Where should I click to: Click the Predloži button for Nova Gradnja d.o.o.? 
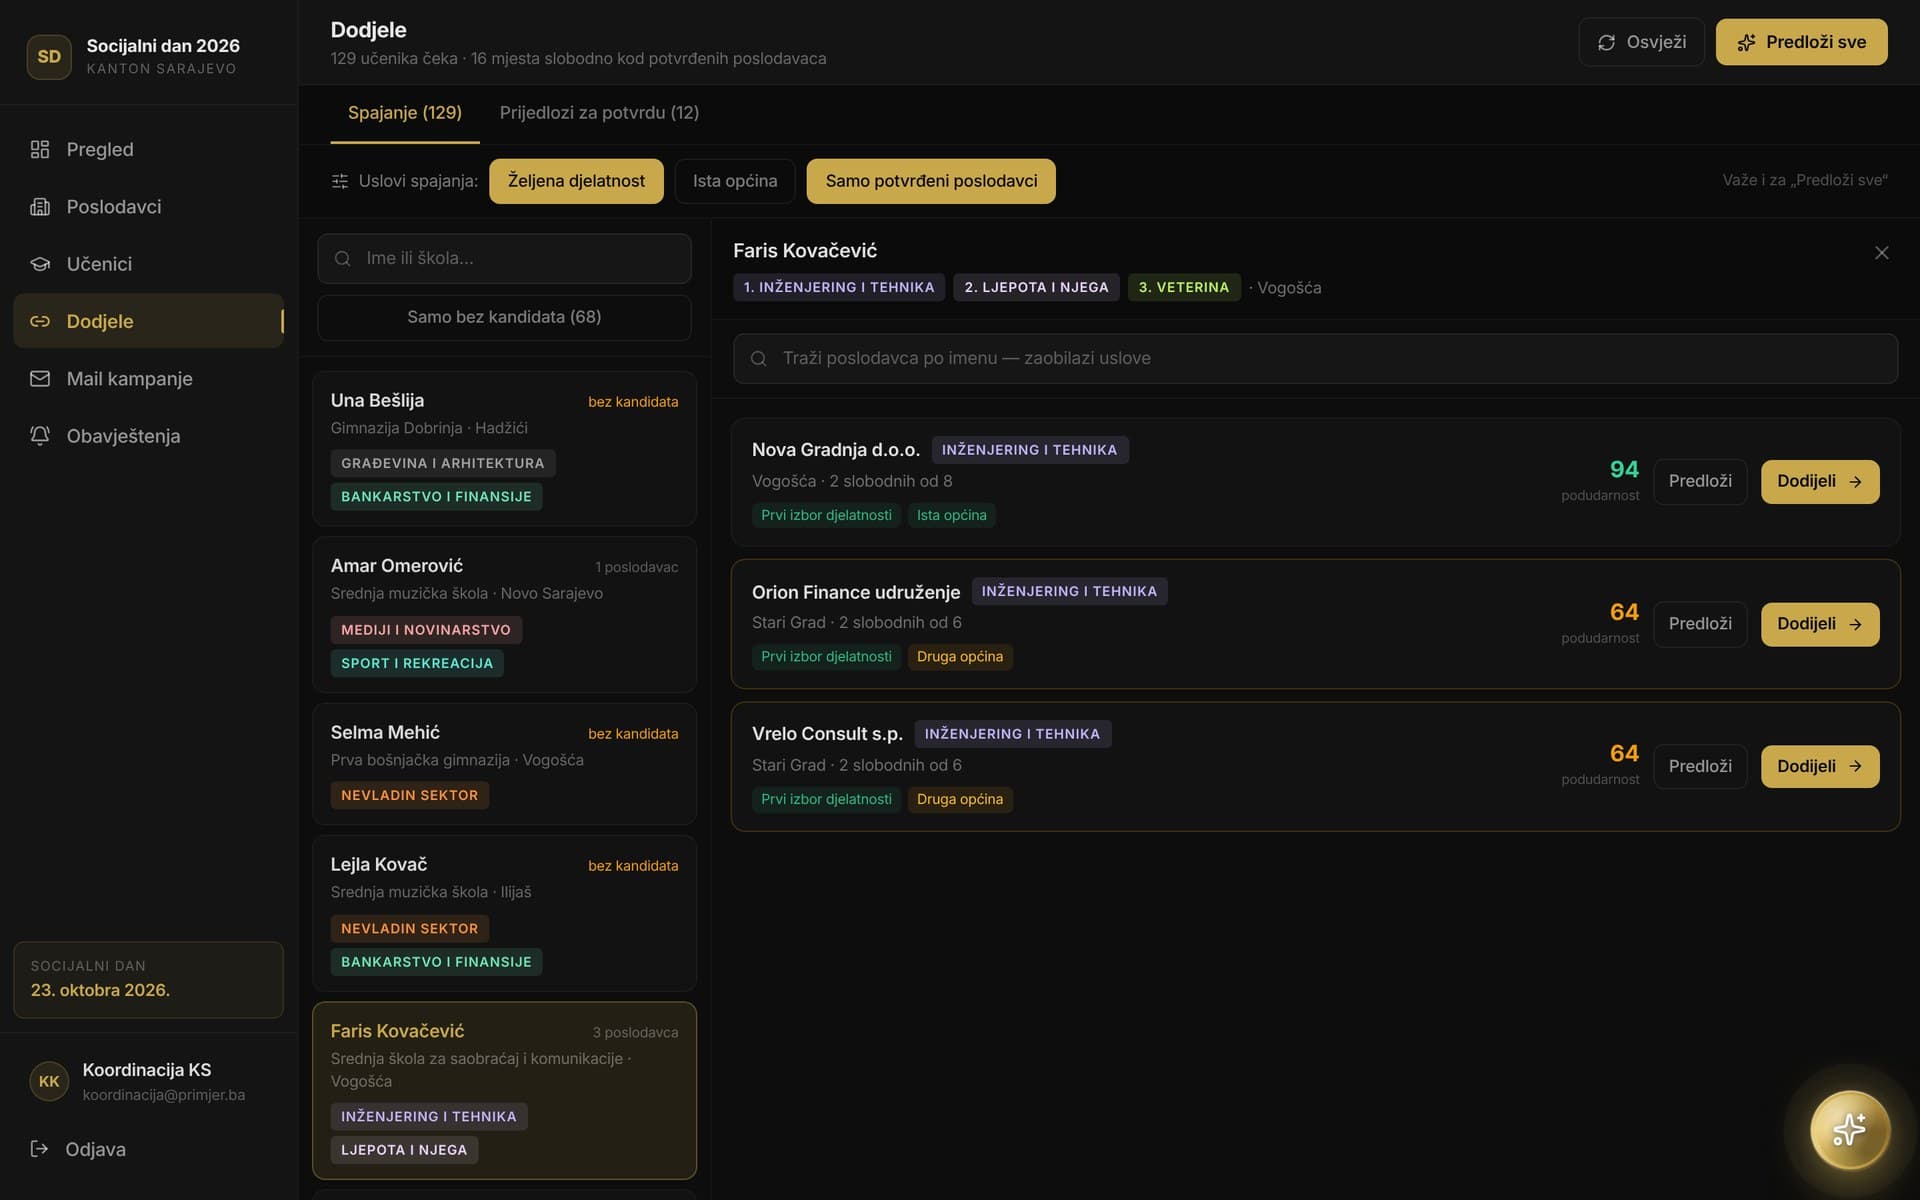(x=1700, y=481)
